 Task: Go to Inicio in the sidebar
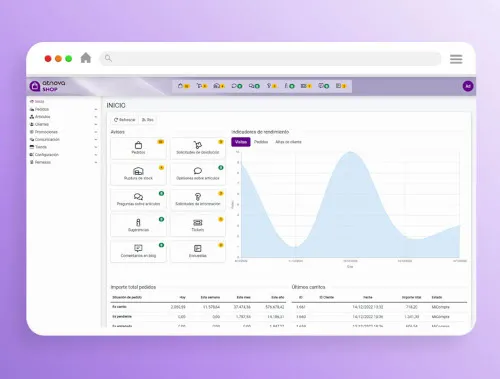tap(37, 101)
